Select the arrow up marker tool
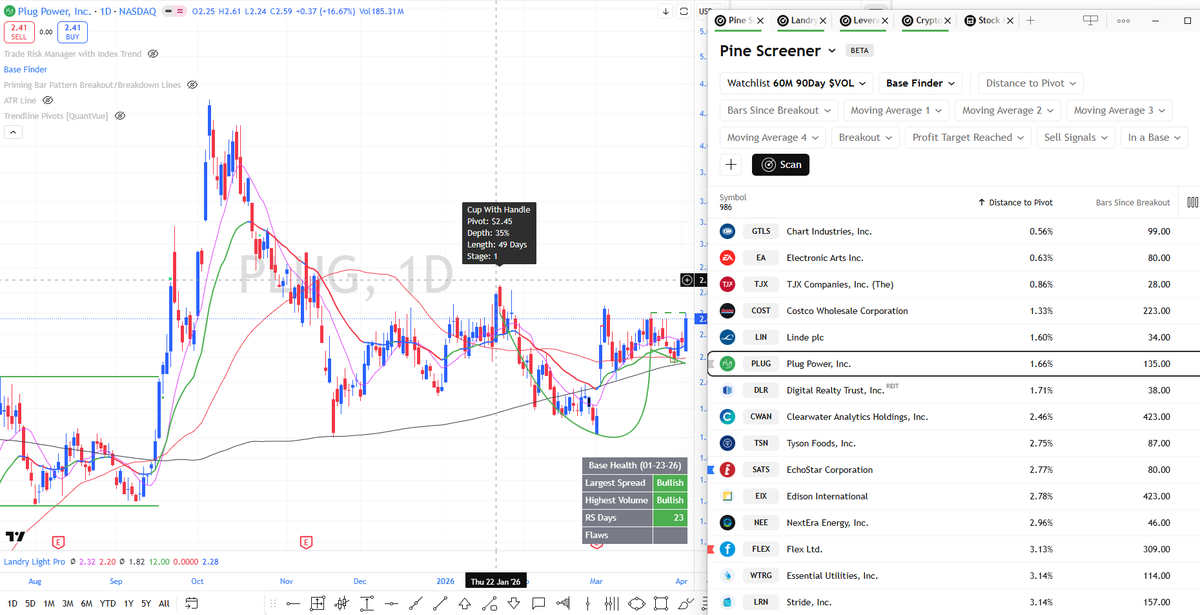The height and width of the screenshot is (615, 1200). pos(465,603)
